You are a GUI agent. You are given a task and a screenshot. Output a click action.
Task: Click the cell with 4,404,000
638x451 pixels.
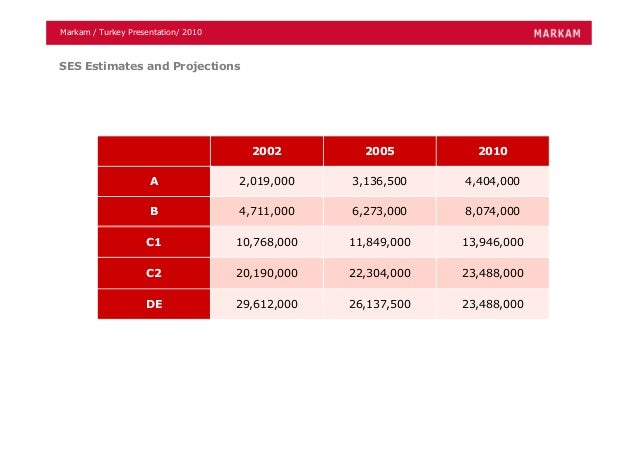(x=493, y=181)
